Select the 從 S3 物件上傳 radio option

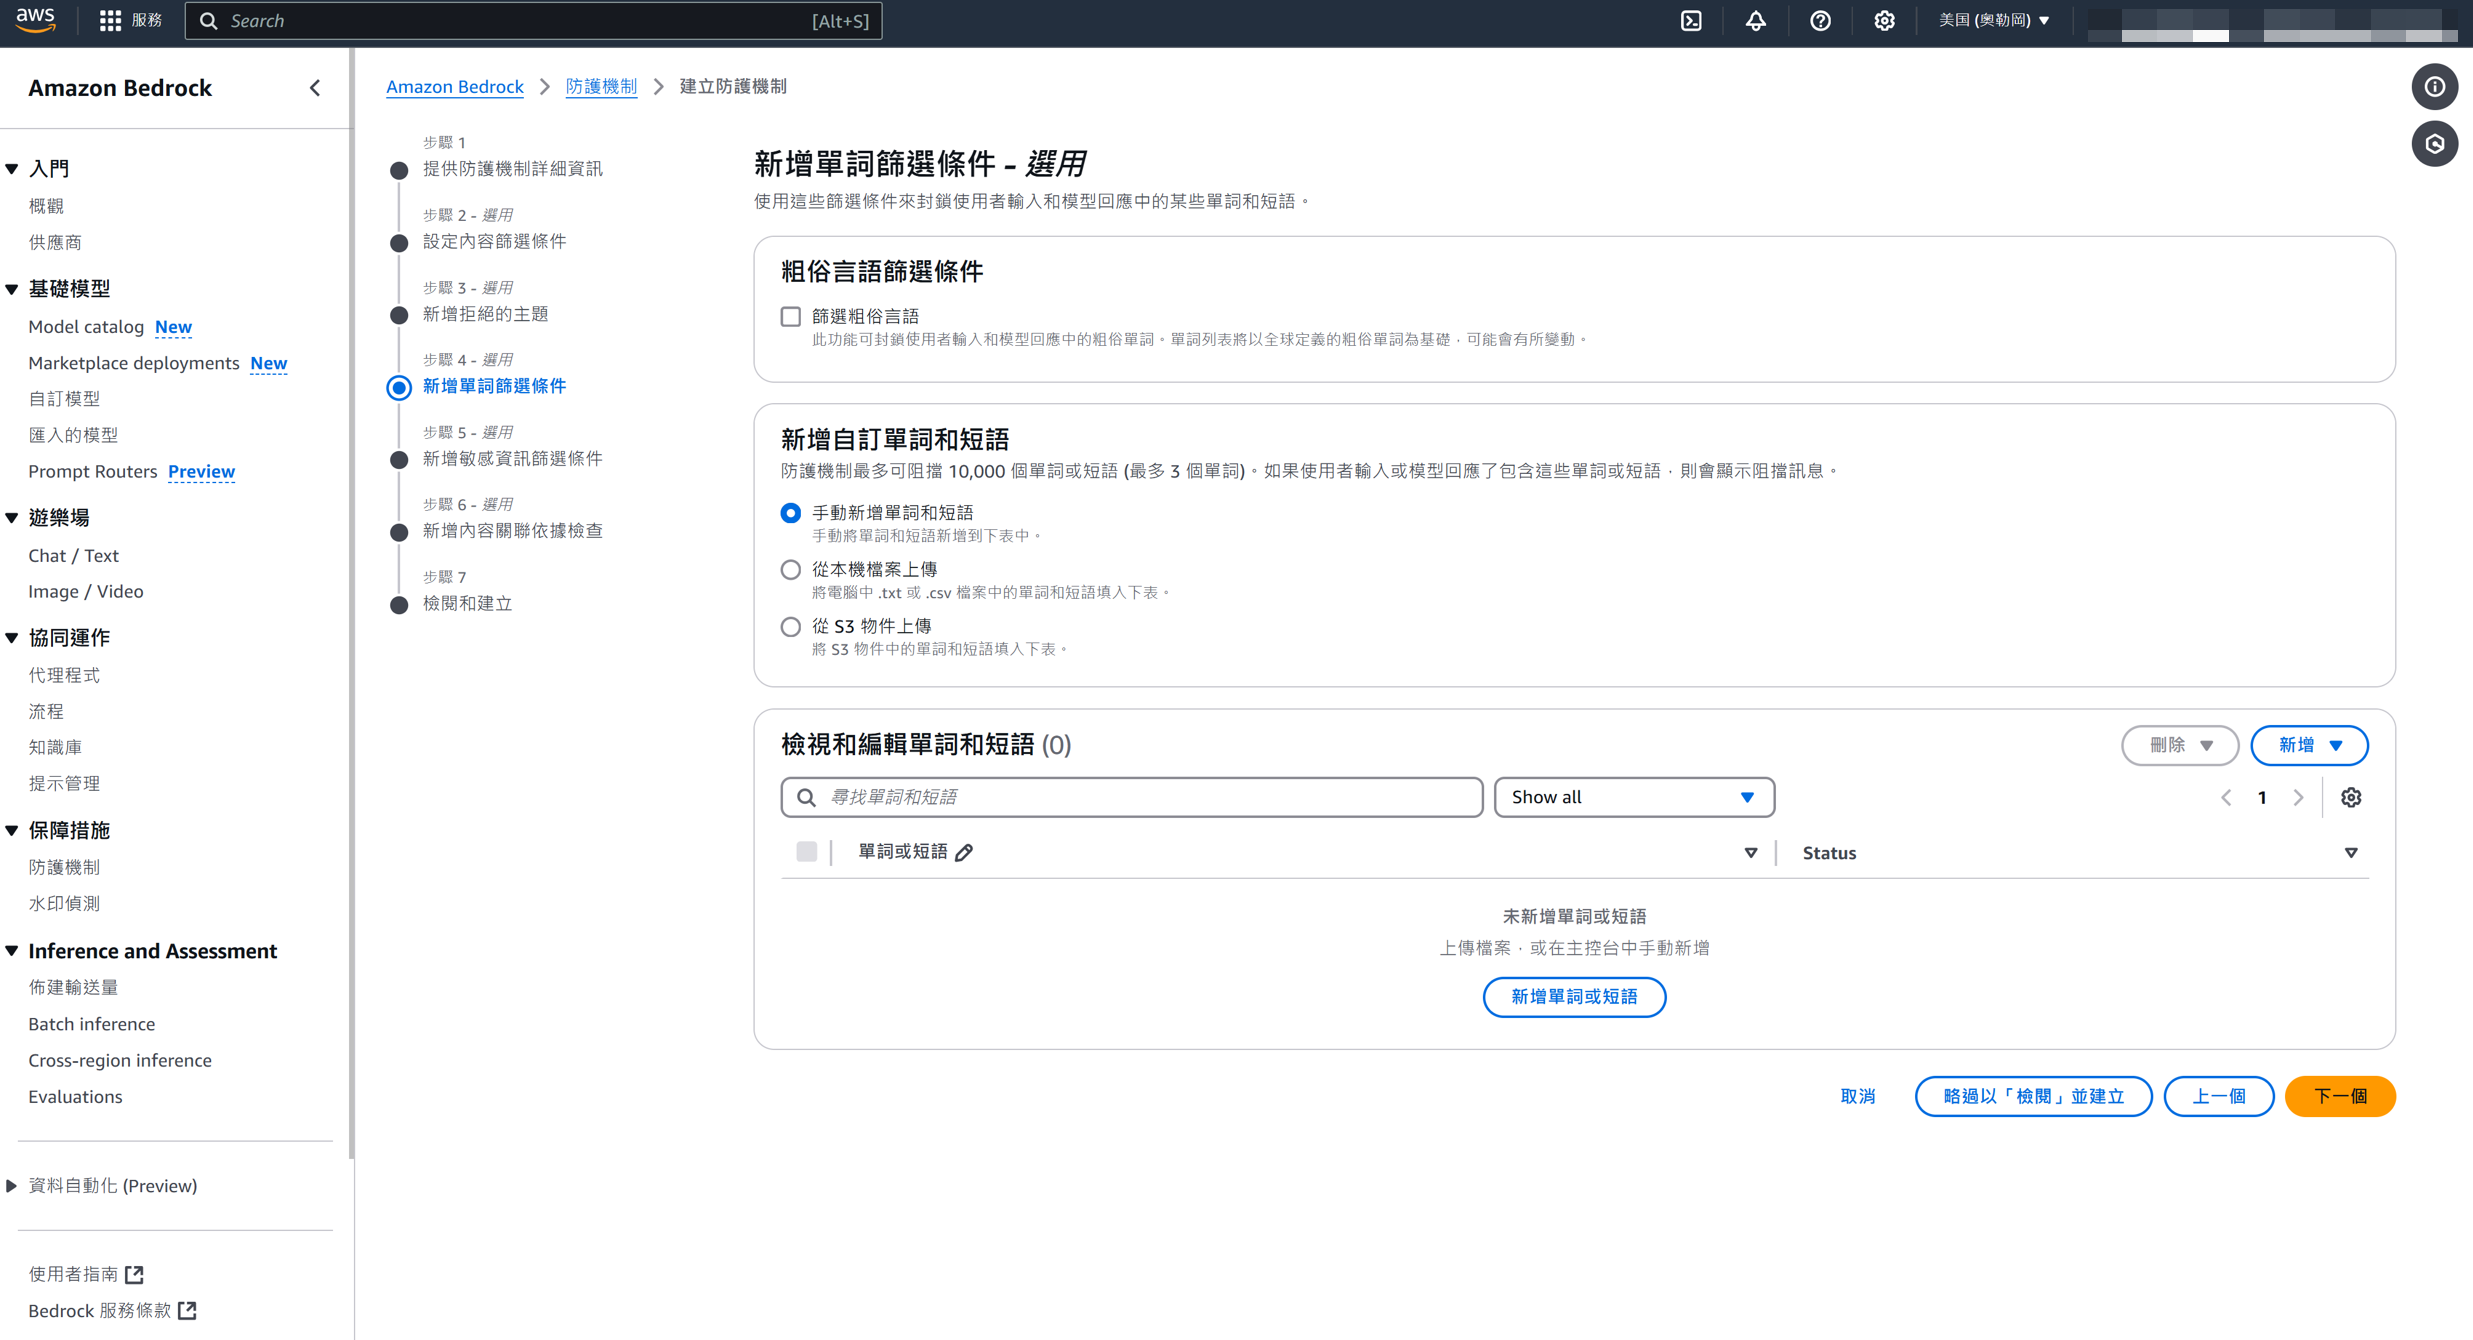(791, 627)
